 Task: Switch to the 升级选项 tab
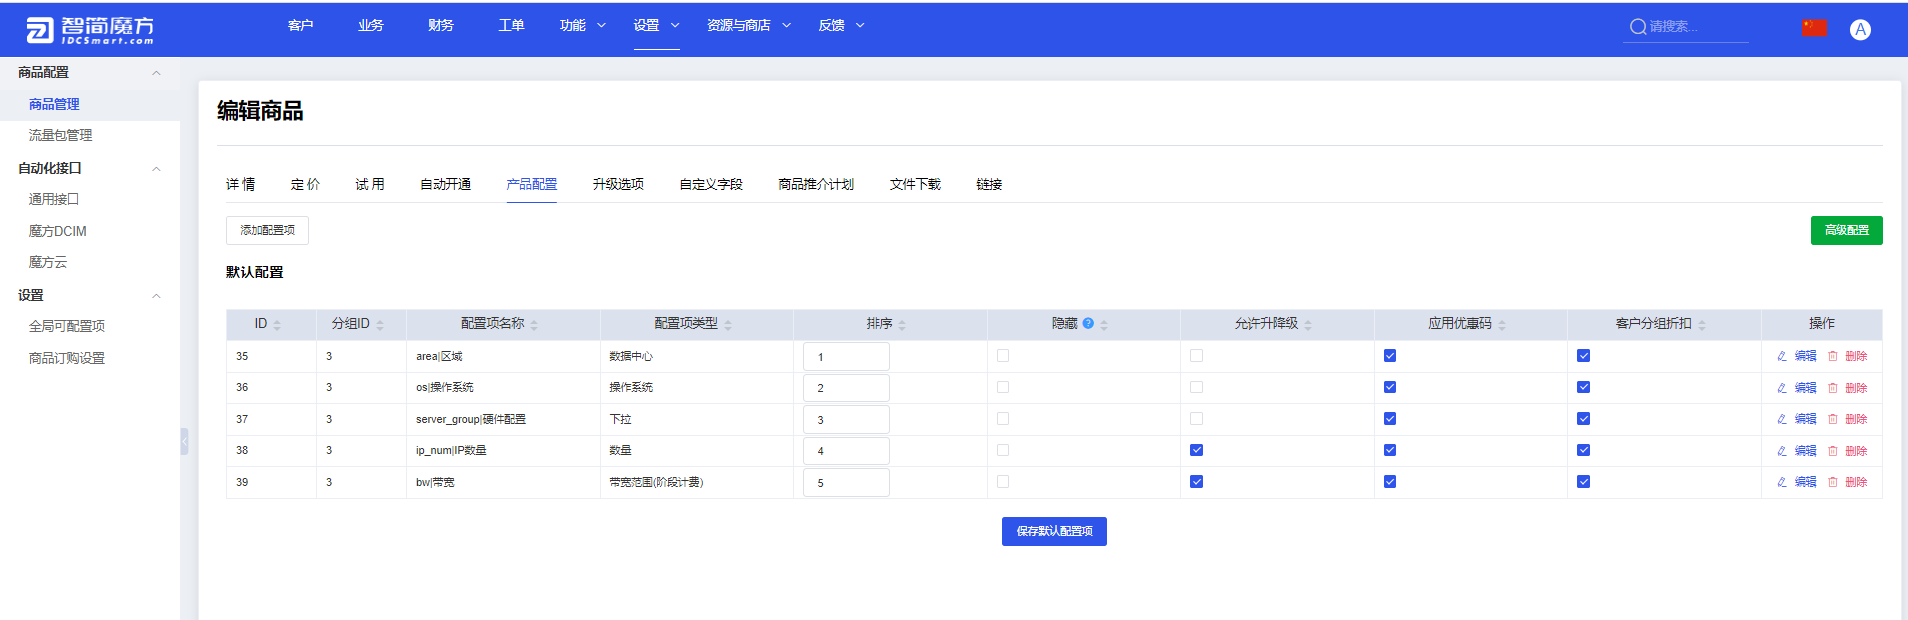pyautogui.click(x=618, y=184)
